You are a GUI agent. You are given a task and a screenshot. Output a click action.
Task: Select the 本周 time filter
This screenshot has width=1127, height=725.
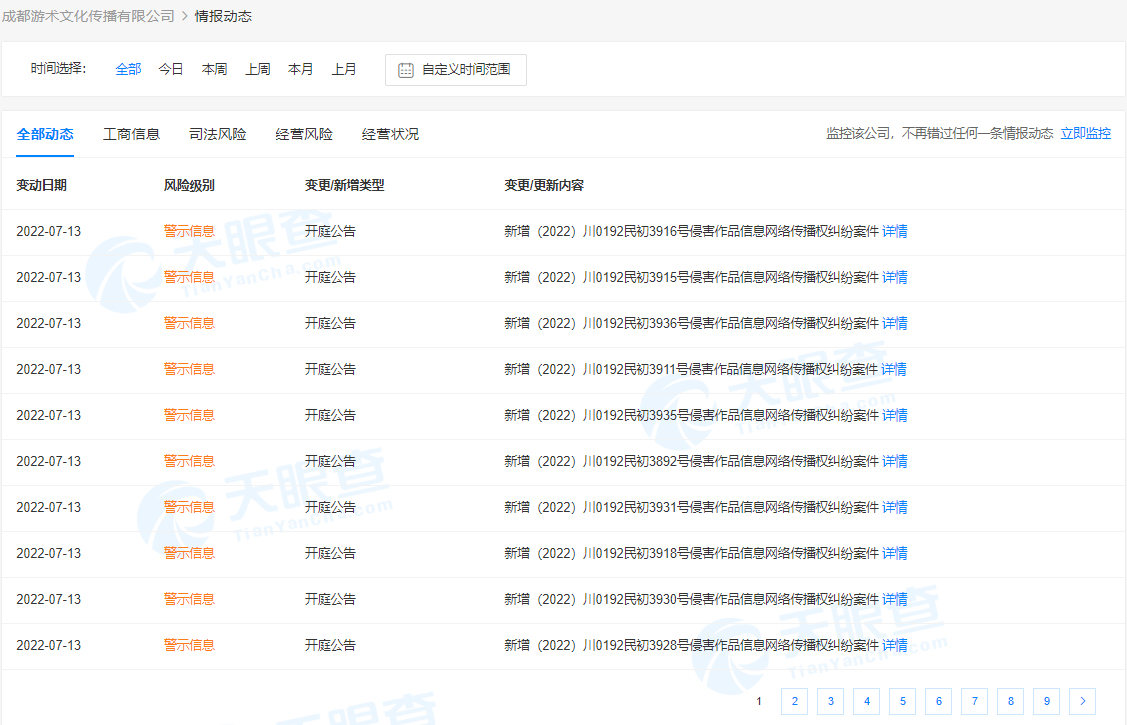[x=214, y=69]
